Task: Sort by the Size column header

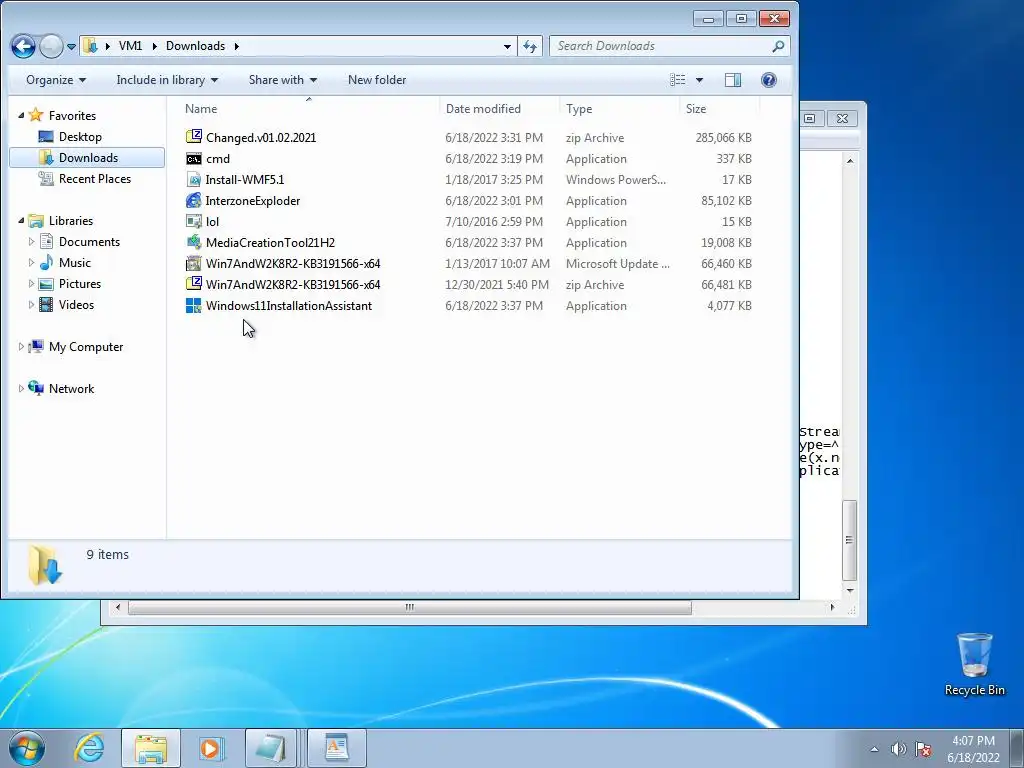Action: pyautogui.click(x=719, y=108)
